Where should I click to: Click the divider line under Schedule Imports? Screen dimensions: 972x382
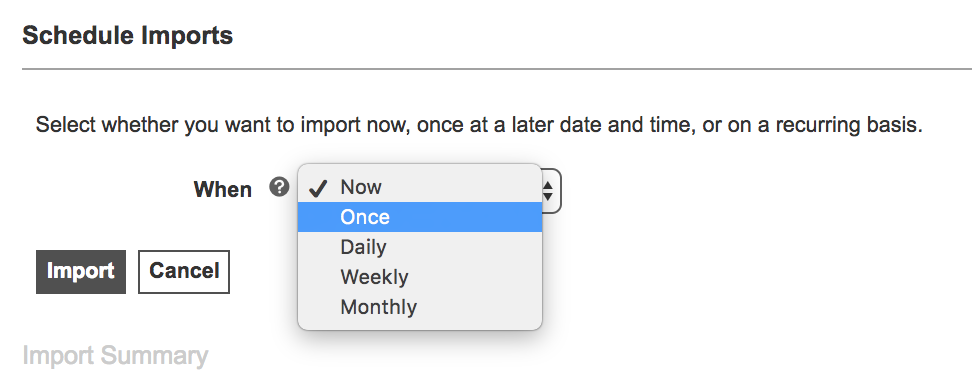click(497, 69)
